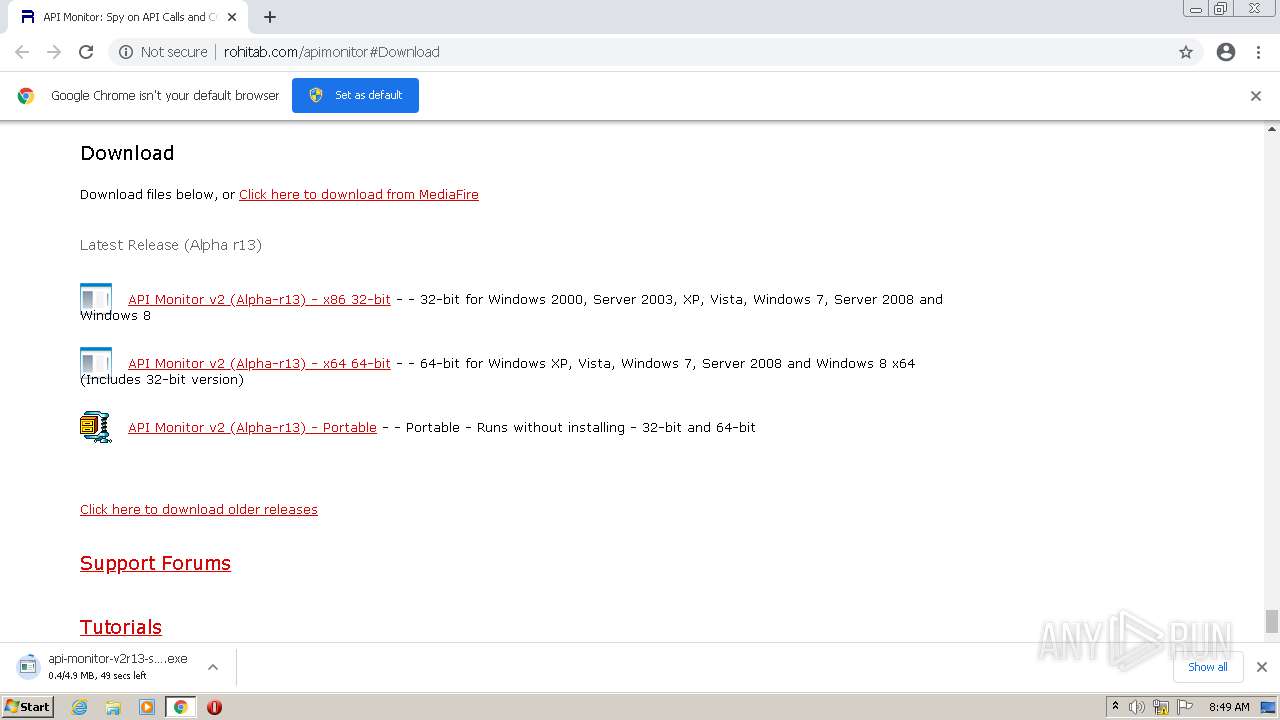Open the download older releases link

199,509
